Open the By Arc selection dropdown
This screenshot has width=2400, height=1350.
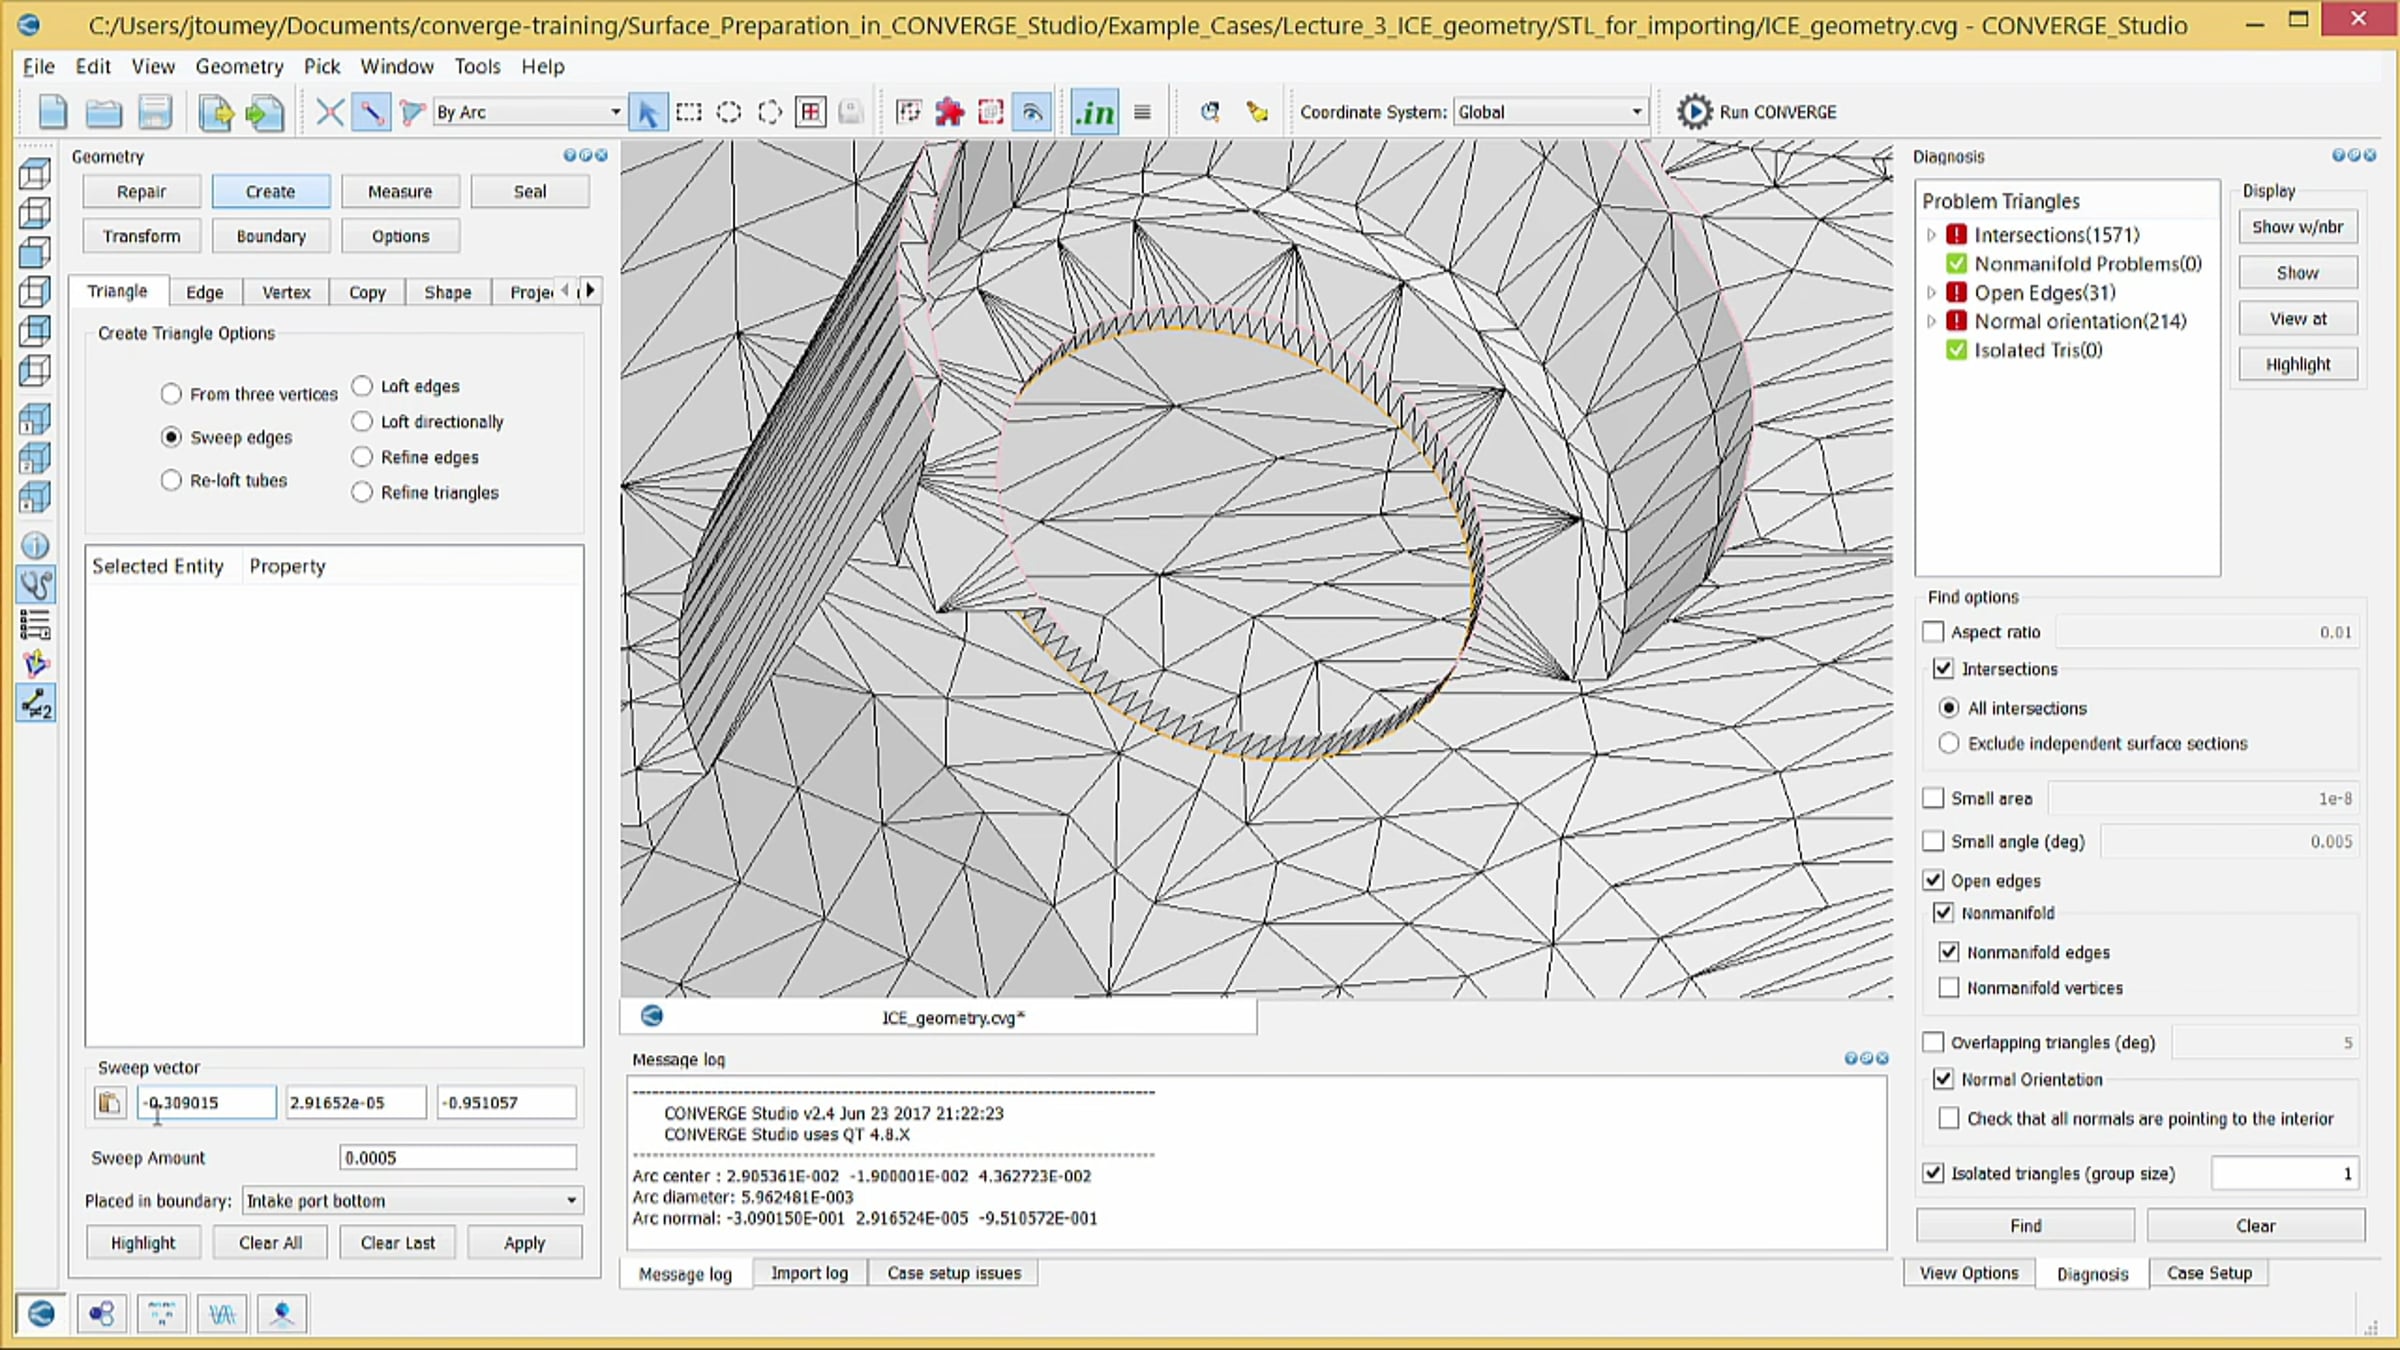pos(528,112)
